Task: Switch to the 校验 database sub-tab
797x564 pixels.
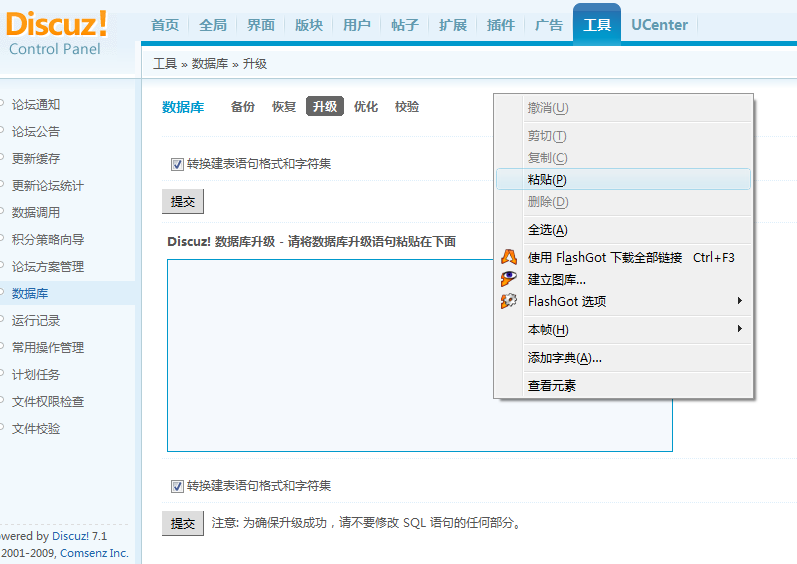Action: [x=407, y=107]
